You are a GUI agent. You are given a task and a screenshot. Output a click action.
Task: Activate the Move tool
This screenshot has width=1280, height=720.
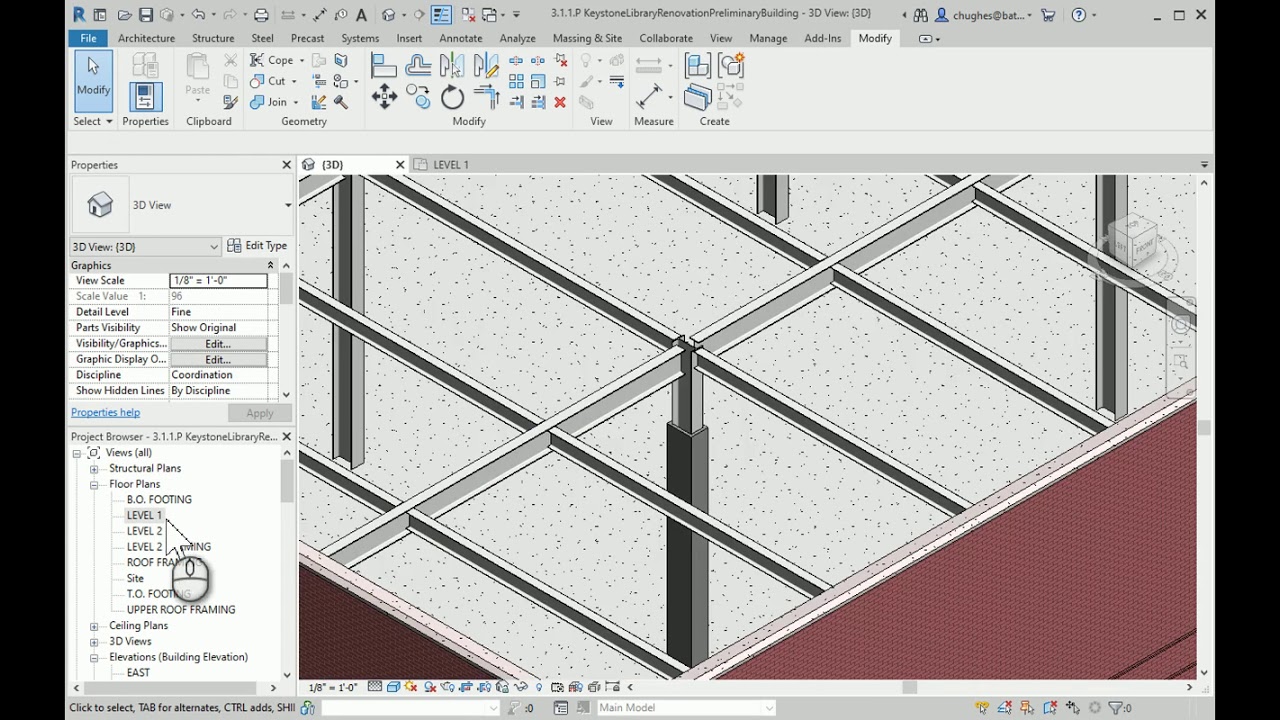tap(384, 97)
